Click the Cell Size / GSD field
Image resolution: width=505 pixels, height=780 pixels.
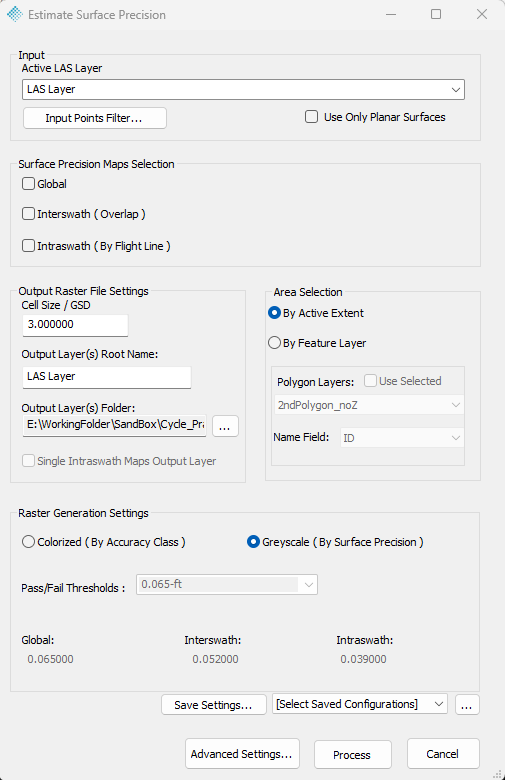(x=75, y=325)
